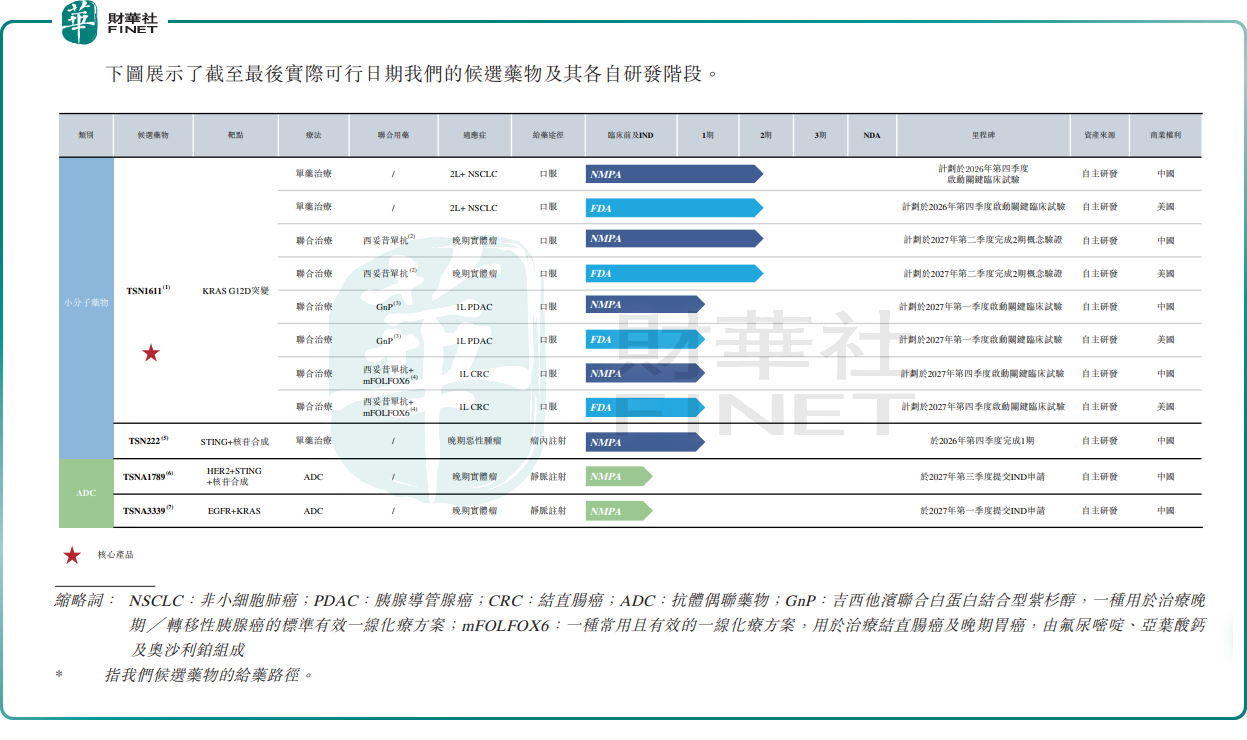Click the 縮略詞 abbreviations heading
This screenshot has width=1247, height=740.
point(86,601)
